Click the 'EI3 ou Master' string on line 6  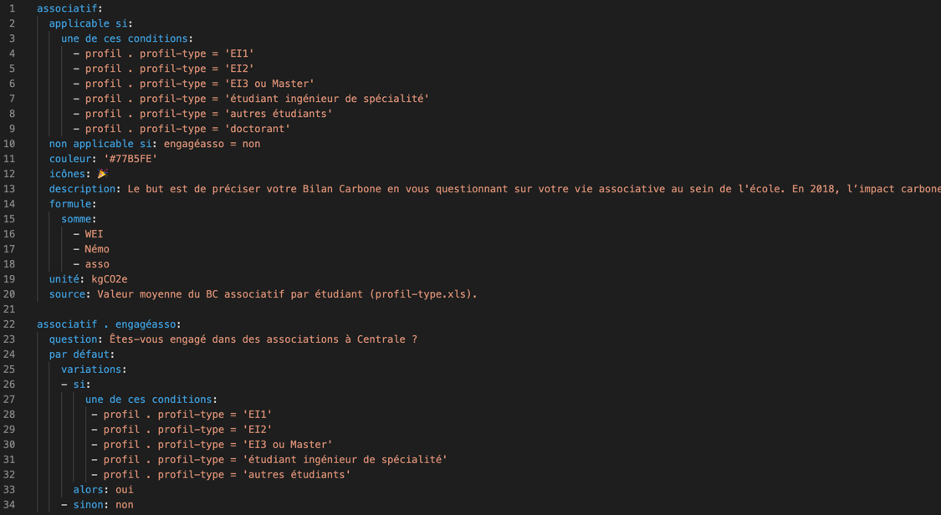coord(269,84)
